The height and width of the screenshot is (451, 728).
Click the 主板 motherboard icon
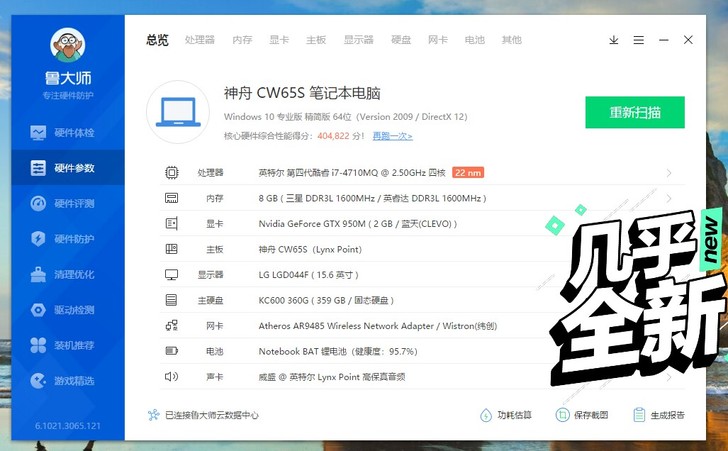[171, 249]
